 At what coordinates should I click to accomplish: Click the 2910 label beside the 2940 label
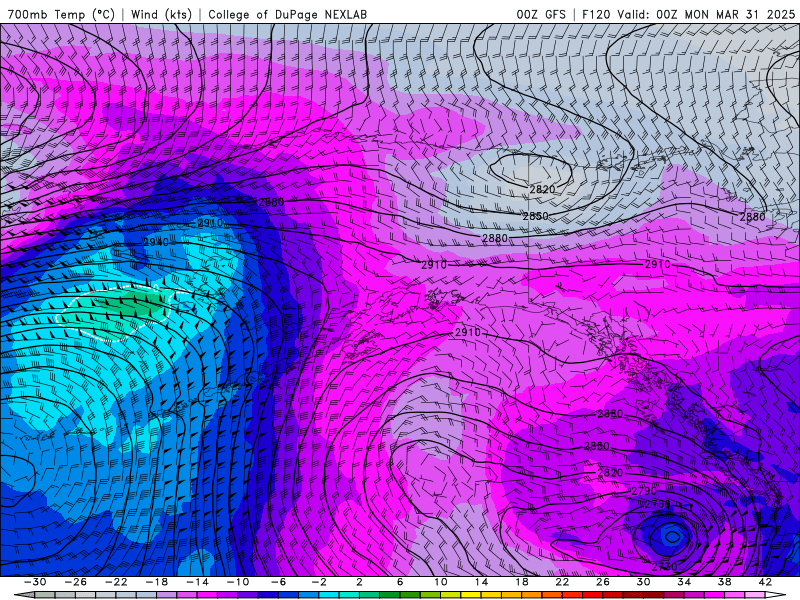pos(210,223)
